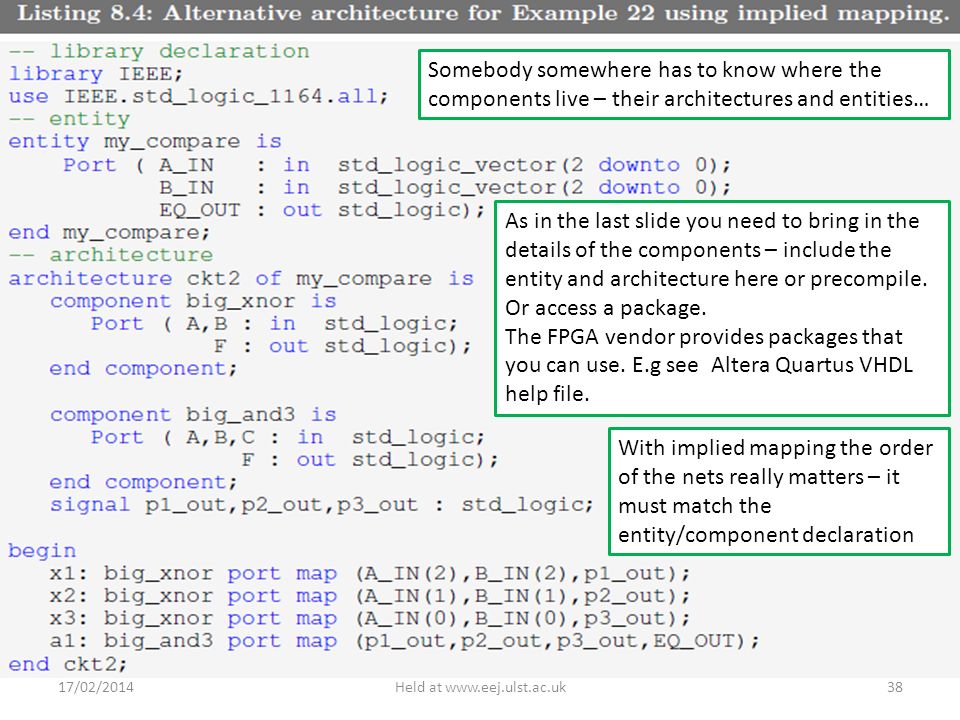Click the text 'Altera Quartus VHDL help file'
Viewport: 960px width, 720px height.
pyautogui.click(x=709, y=380)
